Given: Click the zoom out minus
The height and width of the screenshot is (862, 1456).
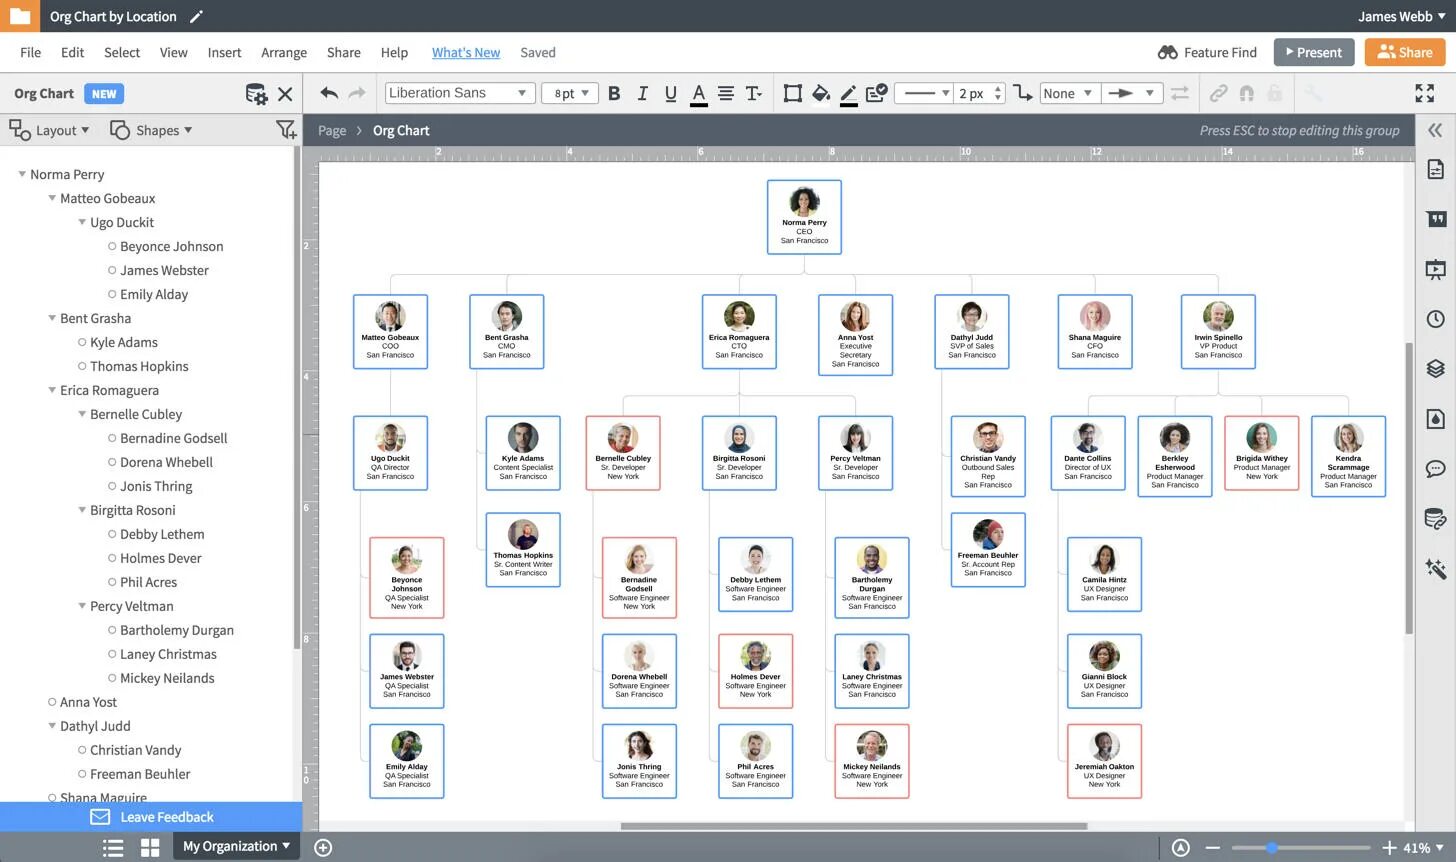Looking at the screenshot, I should tap(1212, 847).
